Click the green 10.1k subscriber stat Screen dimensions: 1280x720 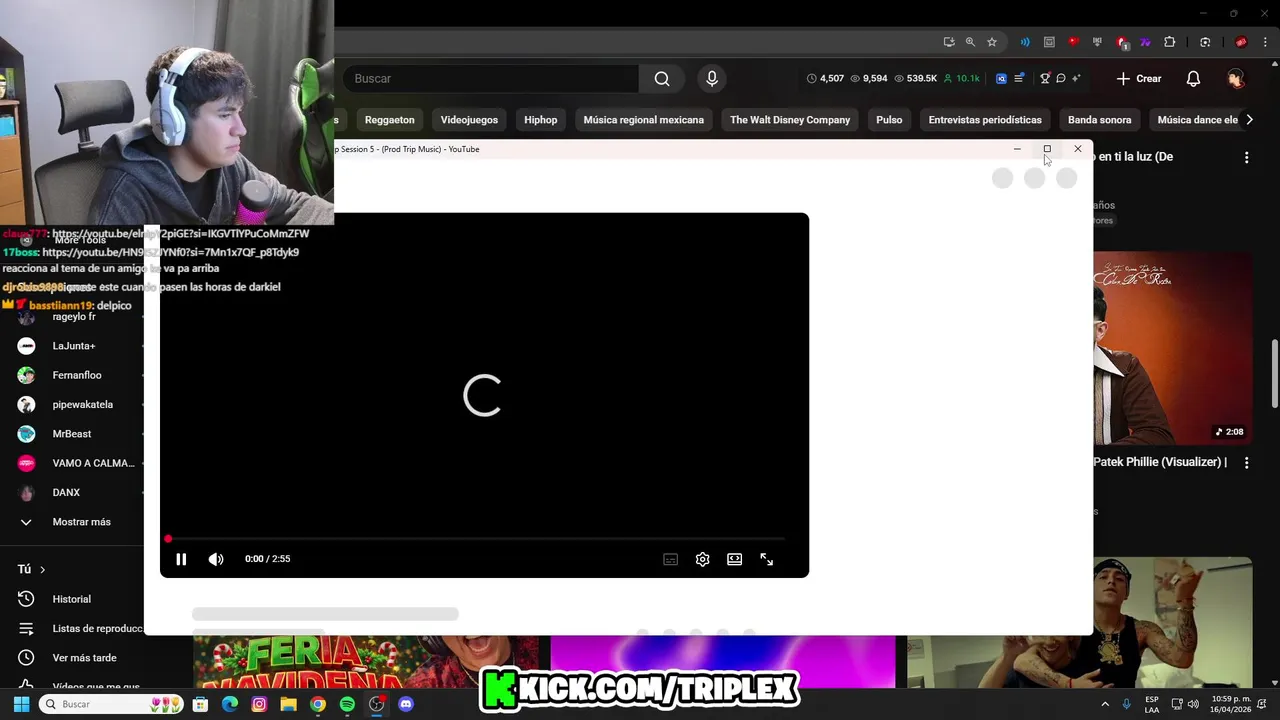(x=961, y=78)
